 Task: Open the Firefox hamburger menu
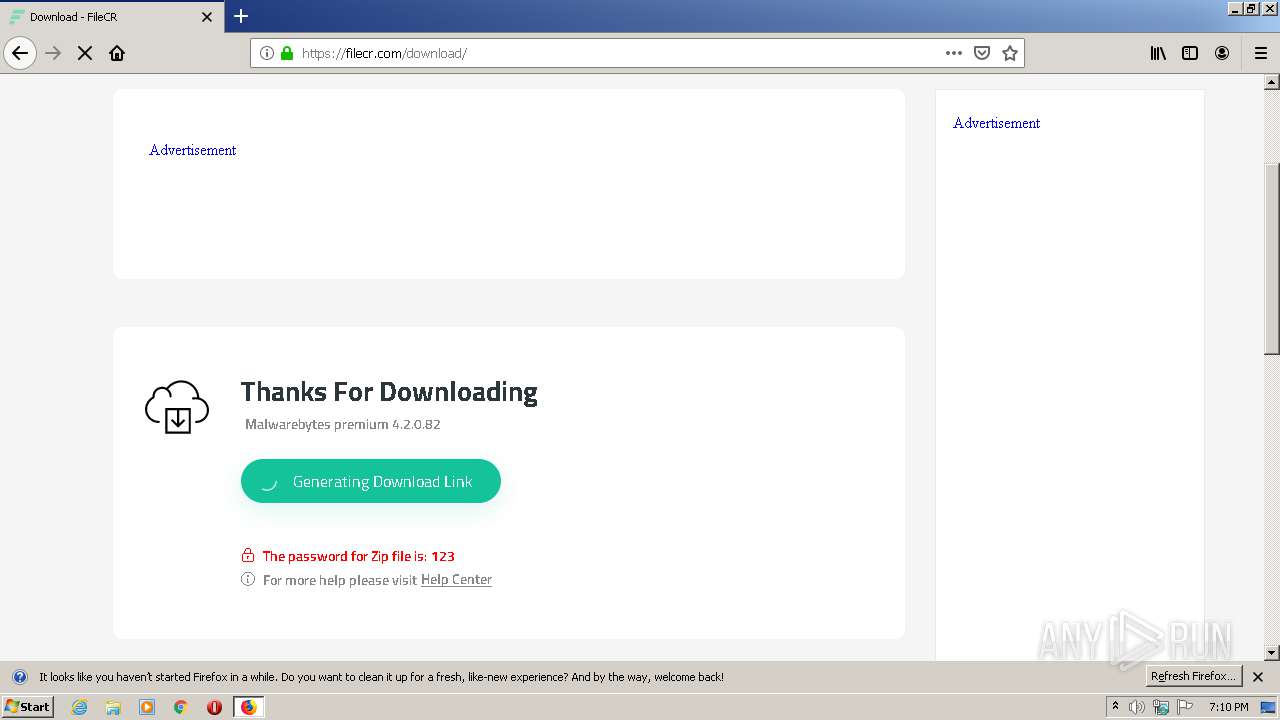tap(1261, 53)
